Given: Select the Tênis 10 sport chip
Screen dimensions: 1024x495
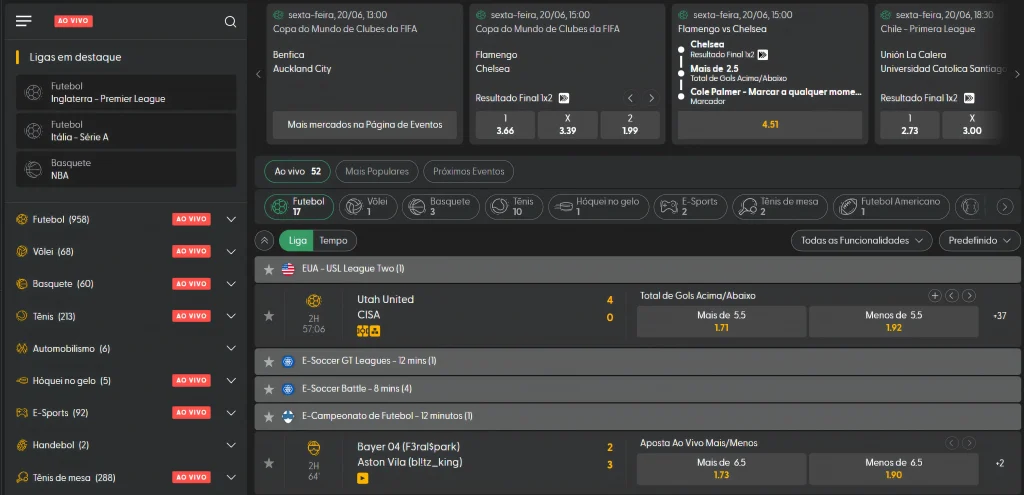Looking at the screenshot, I should pyautogui.click(x=514, y=207).
